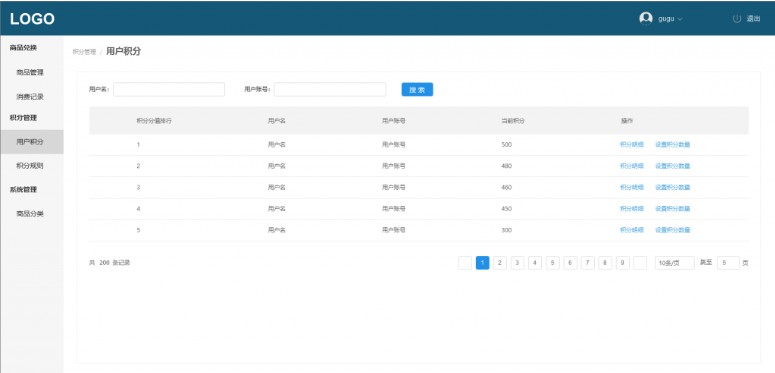Click the 商品兑换 sidebar group heading
This screenshot has width=775, height=373.
23,48
